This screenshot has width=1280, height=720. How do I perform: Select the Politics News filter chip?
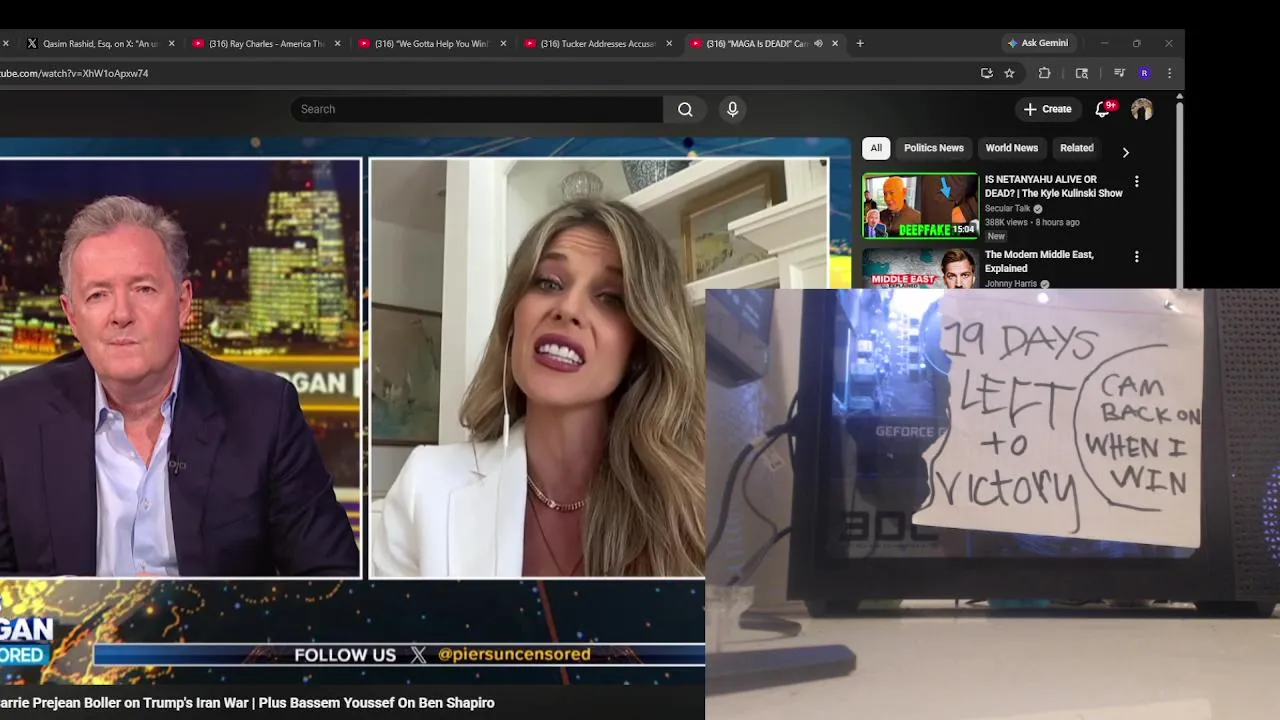[x=934, y=148]
